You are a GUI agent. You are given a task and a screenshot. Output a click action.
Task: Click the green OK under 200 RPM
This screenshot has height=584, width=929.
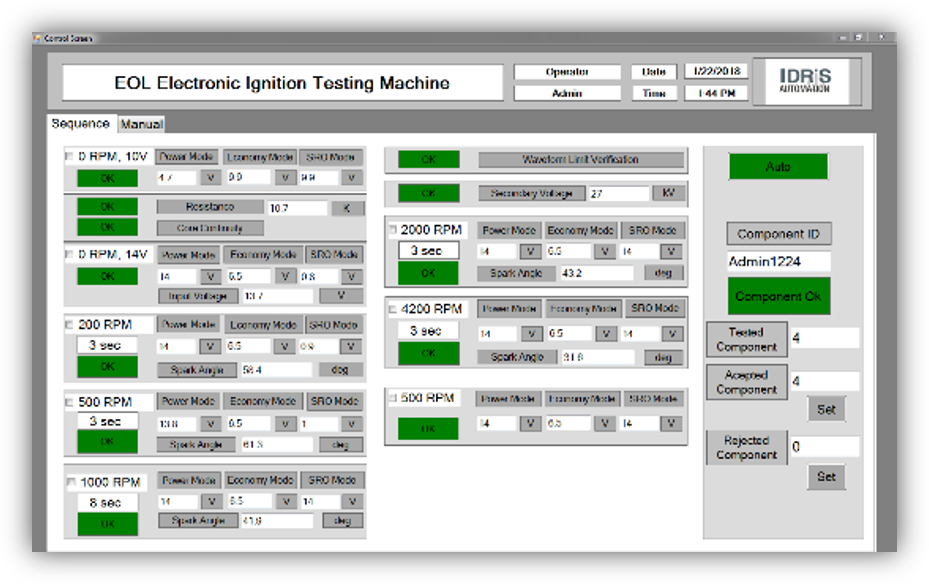pos(107,367)
